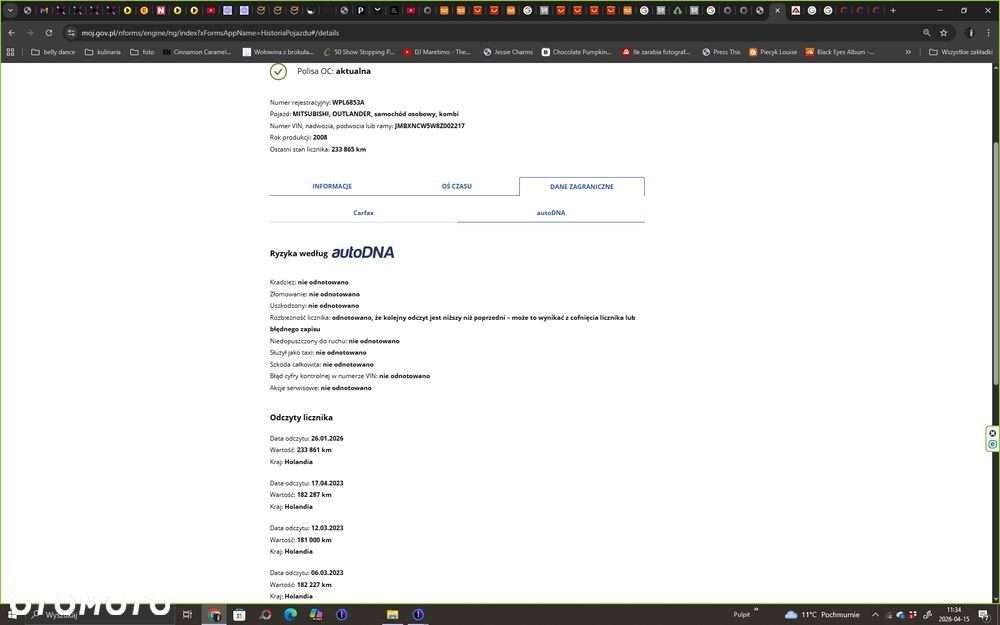Image resolution: width=1000 pixels, height=625 pixels.
Task: Open Microsoft Edge from the taskbar
Action: [x=290, y=615]
